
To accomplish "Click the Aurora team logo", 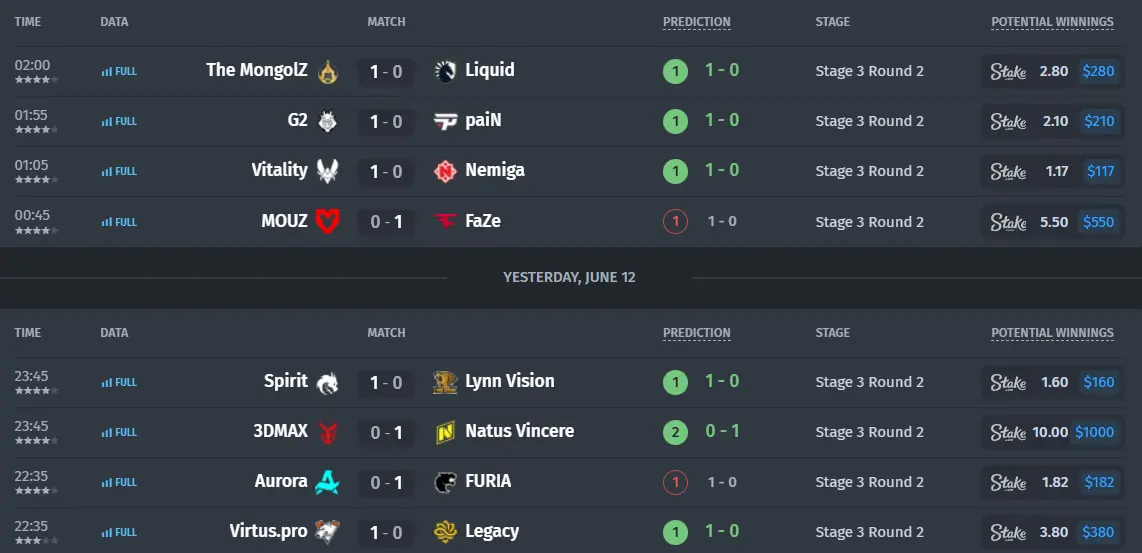I will click(328, 482).
